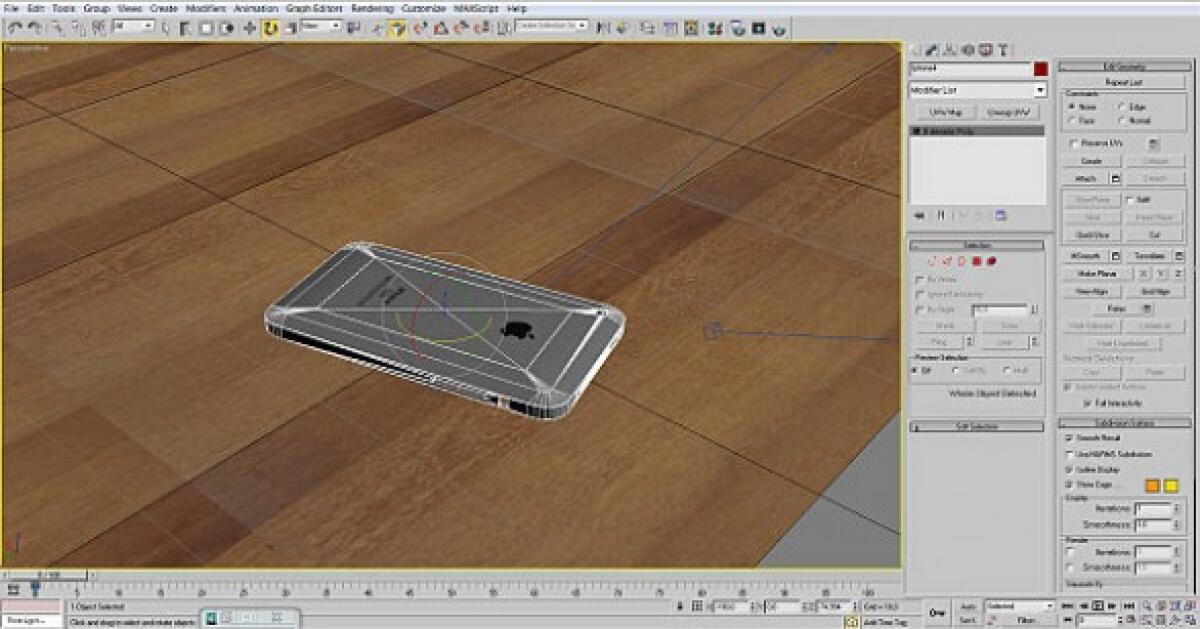The height and width of the screenshot is (629, 1200).
Task: Click the Play Animation button
Action: click(x=1097, y=606)
